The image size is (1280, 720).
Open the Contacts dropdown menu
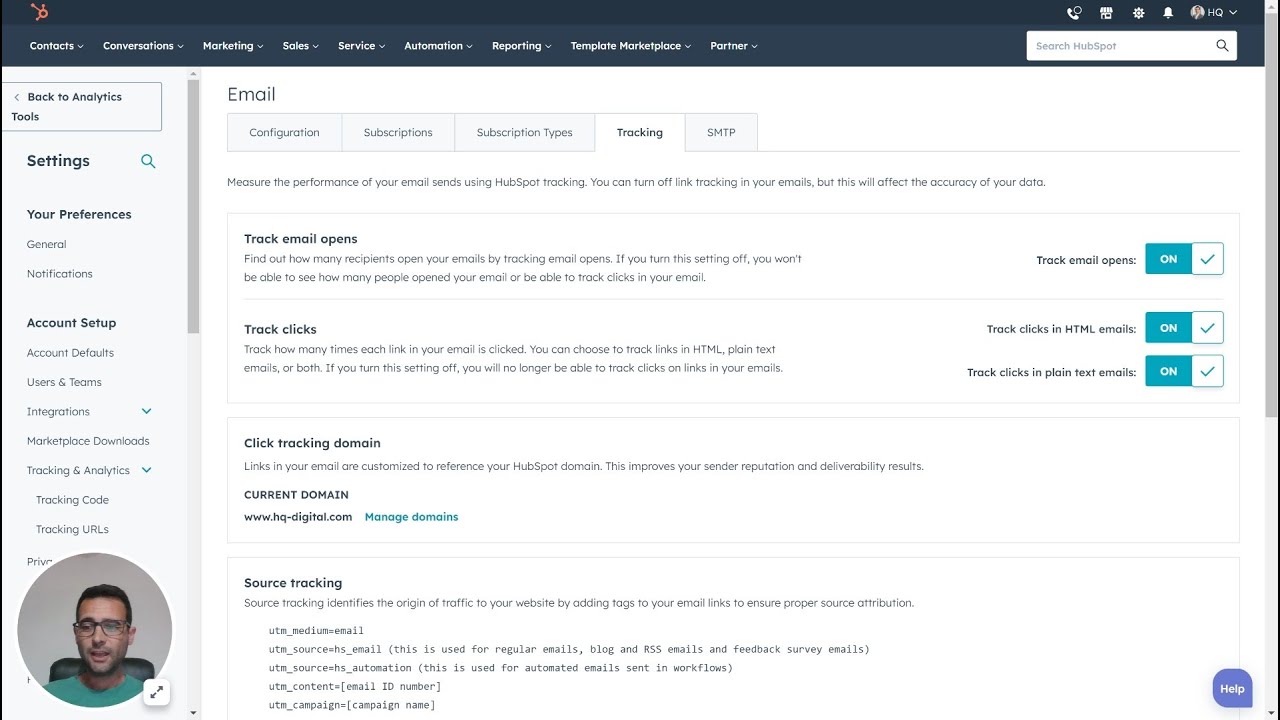pyautogui.click(x=57, y=46)
